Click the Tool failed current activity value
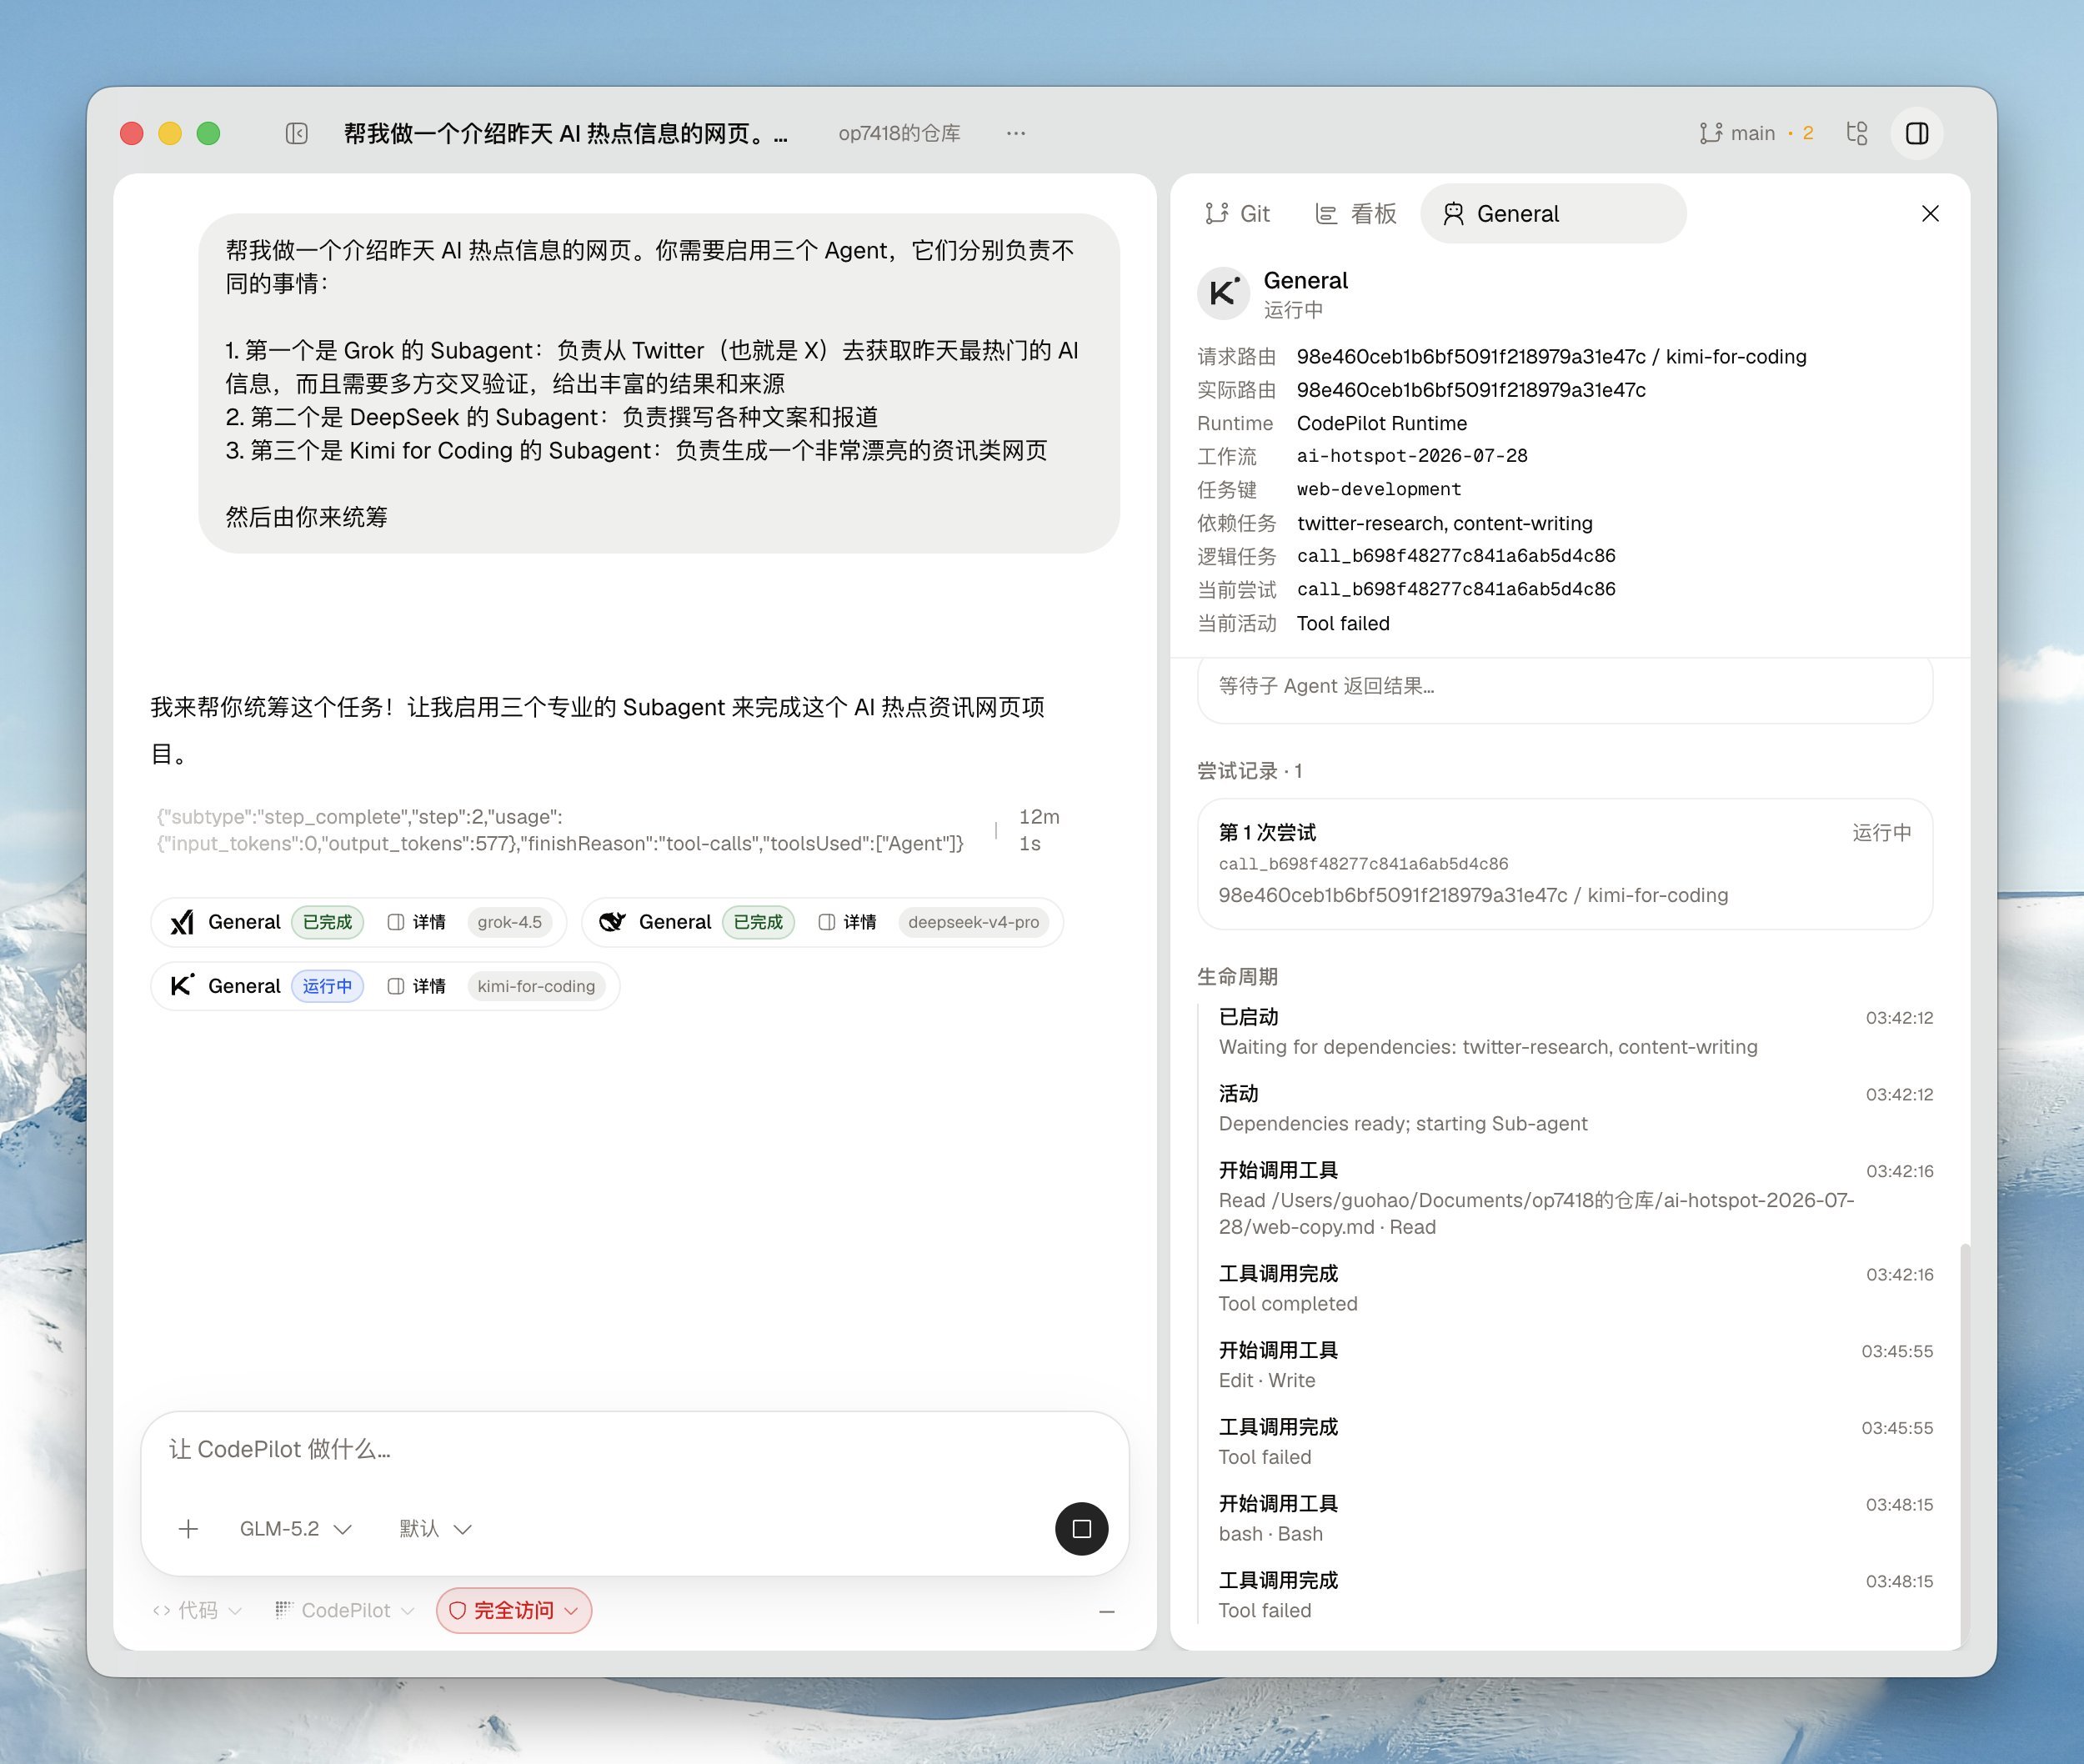The height and width of the screenshot is (1764, 2084). 1343,623
